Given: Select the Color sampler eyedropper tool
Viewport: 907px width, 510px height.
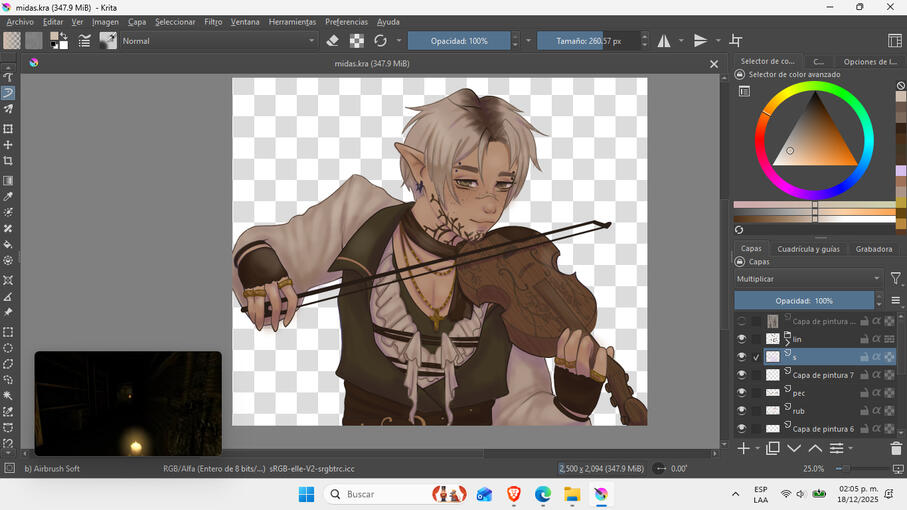Looking at the screenshot, I should click(8, 197).
